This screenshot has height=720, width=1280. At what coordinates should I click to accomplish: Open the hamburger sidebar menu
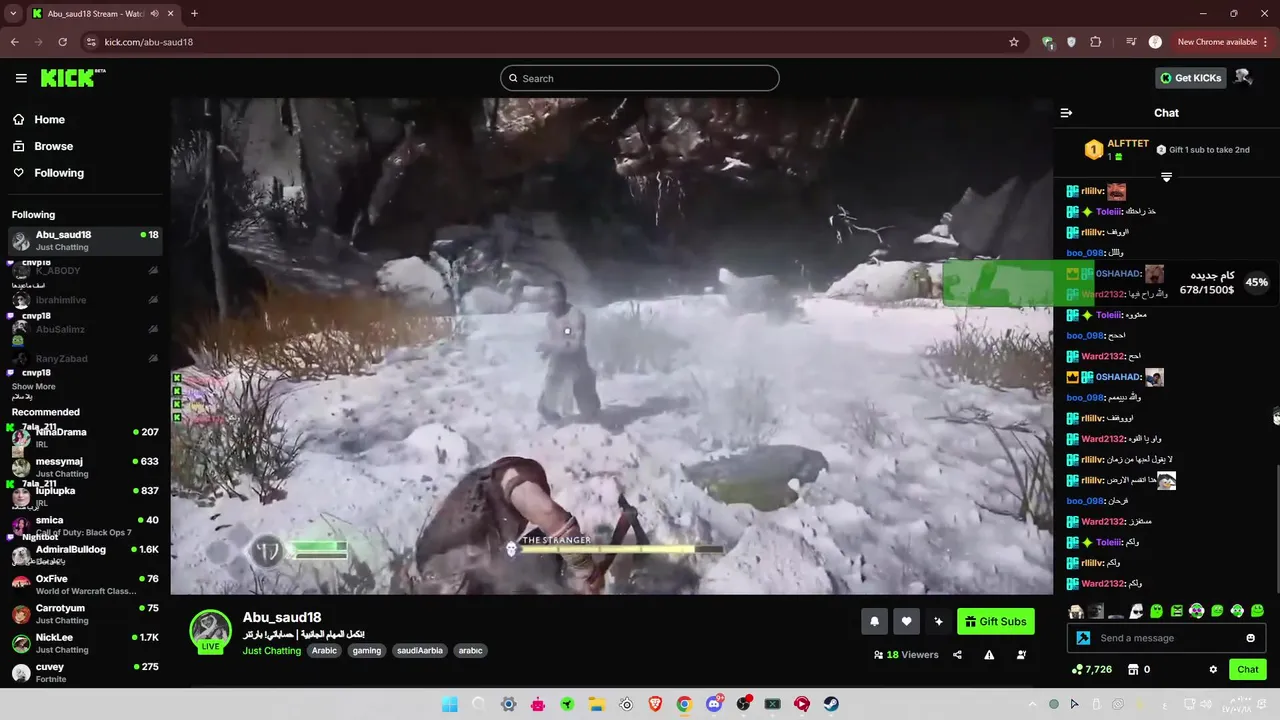21,78
